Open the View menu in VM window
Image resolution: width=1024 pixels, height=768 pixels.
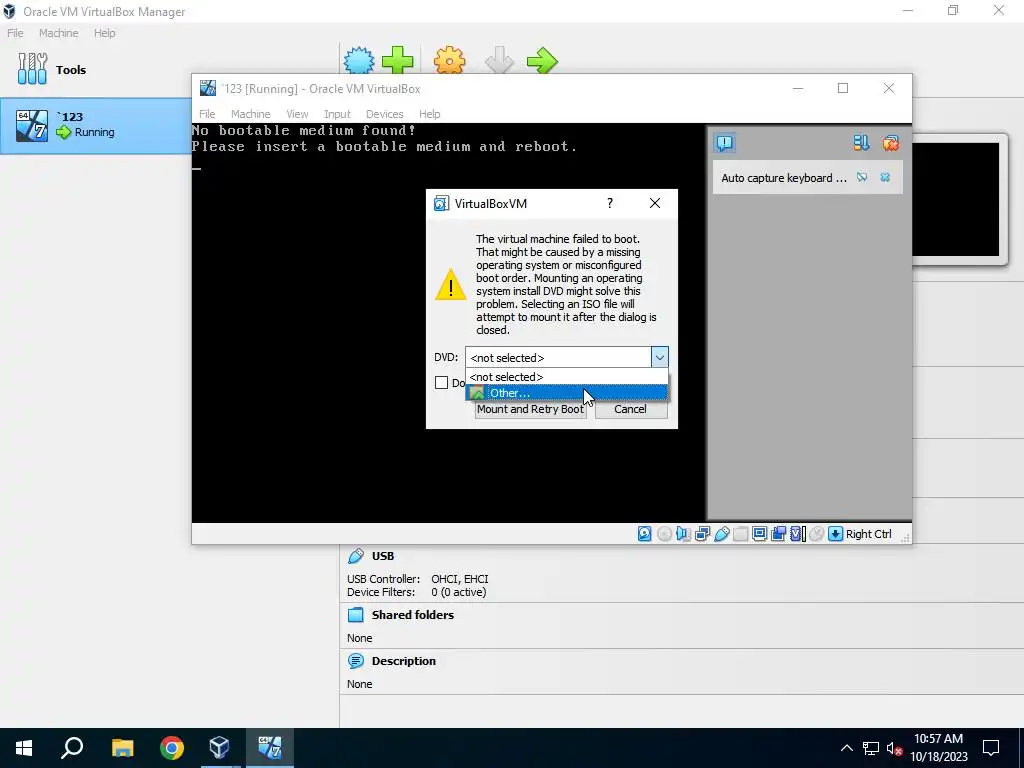(x=297, y=114)
